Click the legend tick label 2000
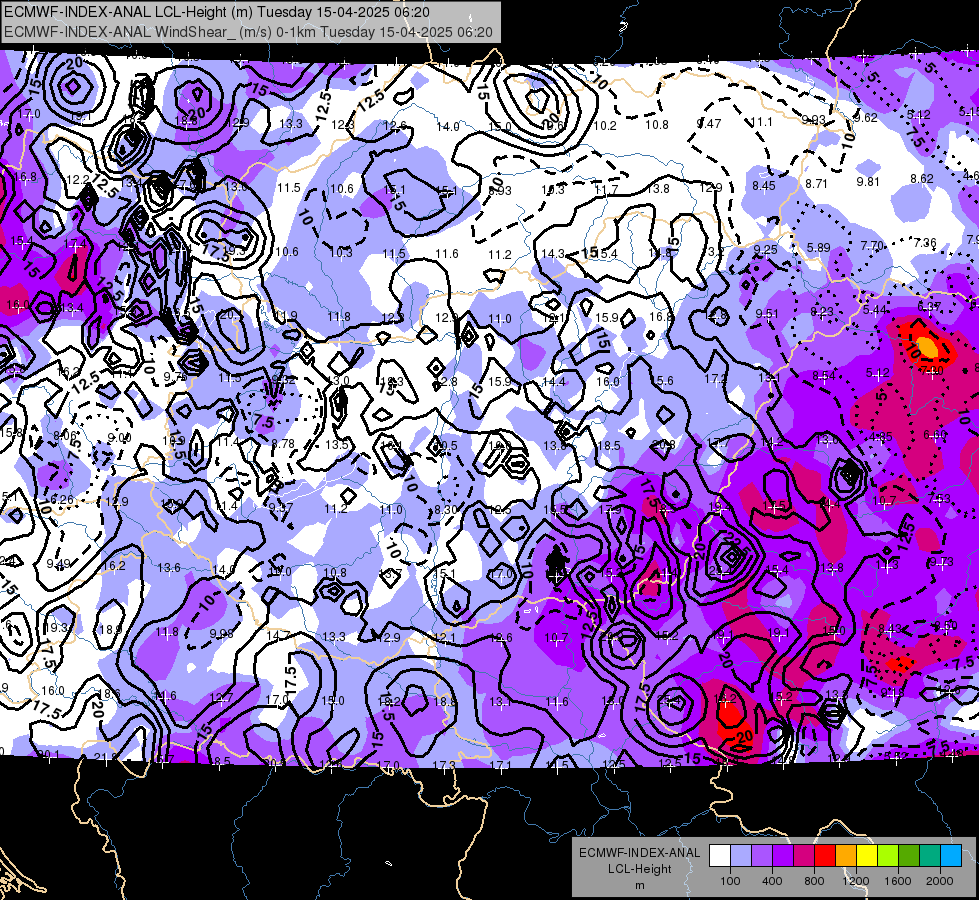The height and width of the screenshot is (900, 979). (940, 881)
